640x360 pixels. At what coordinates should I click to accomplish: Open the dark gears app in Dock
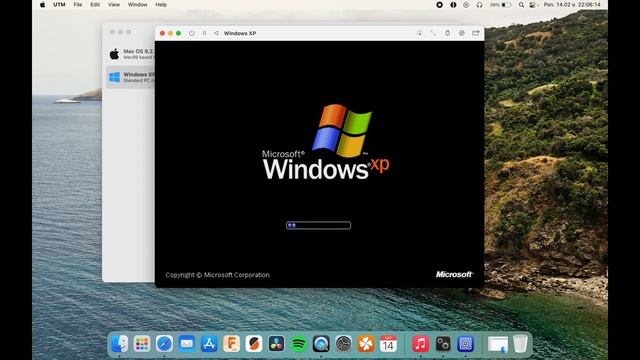click(x=443, y=344)
